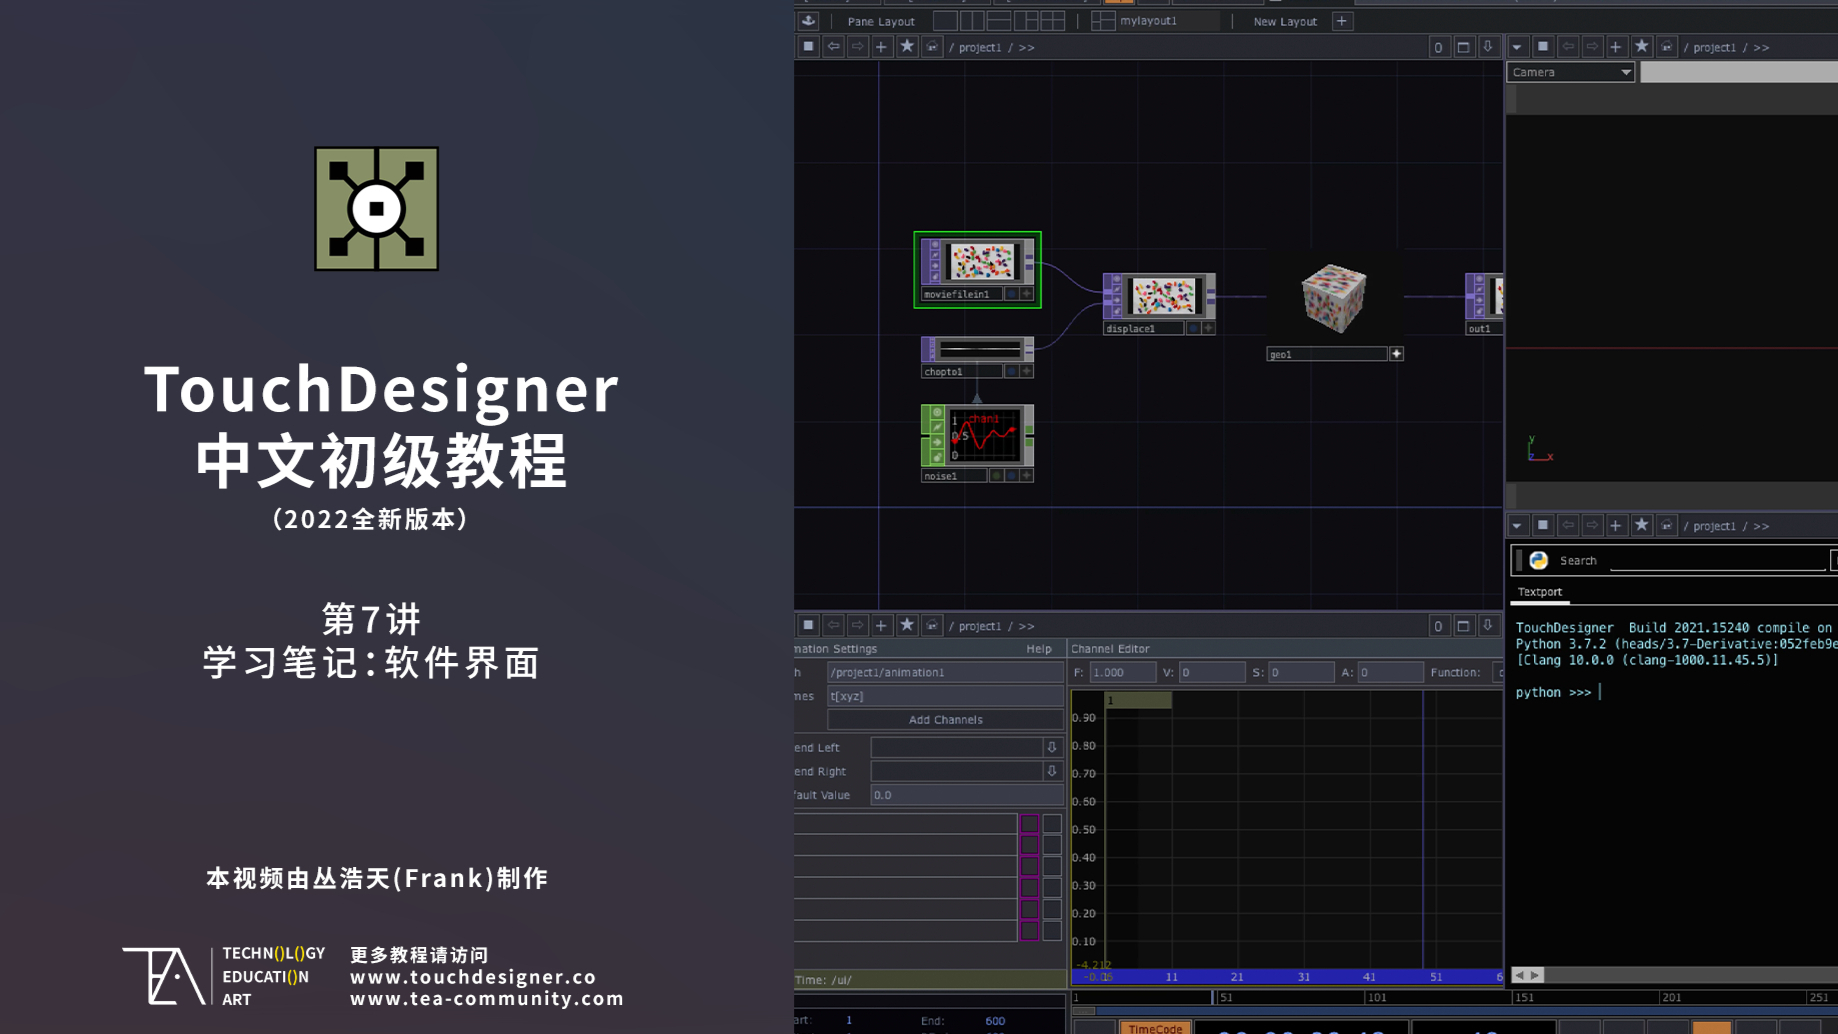Click the Default Value field showing 0.0
1838x1034 pixels.
point(967,795)
